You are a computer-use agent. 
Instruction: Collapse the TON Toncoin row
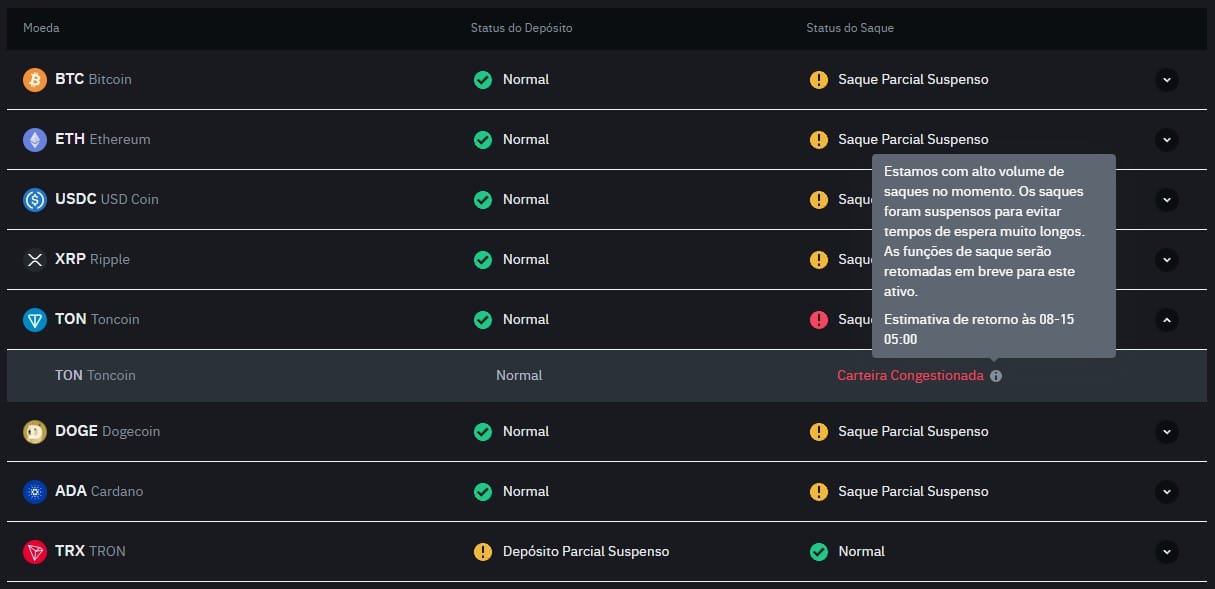[1166, 319]
